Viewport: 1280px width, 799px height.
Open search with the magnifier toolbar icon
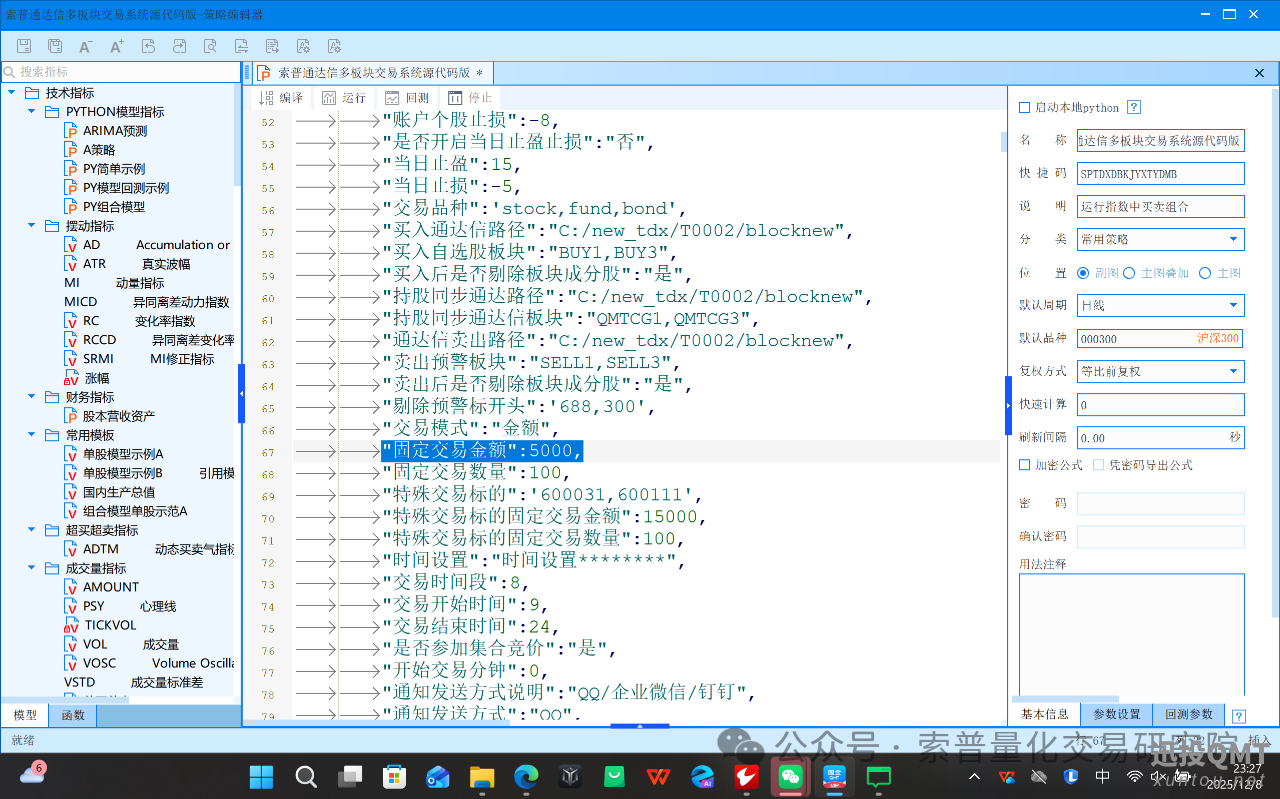(212, 45)
